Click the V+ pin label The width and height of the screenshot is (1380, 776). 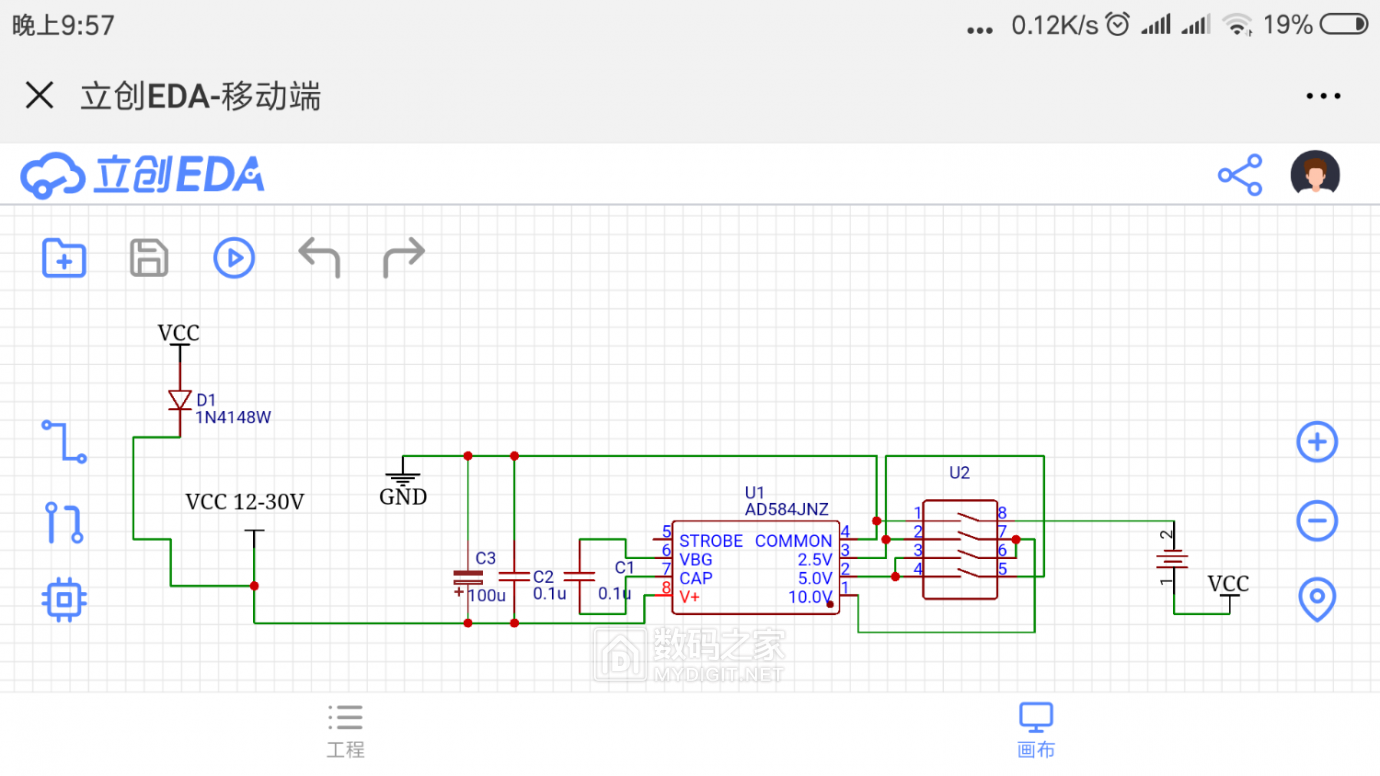690,597
